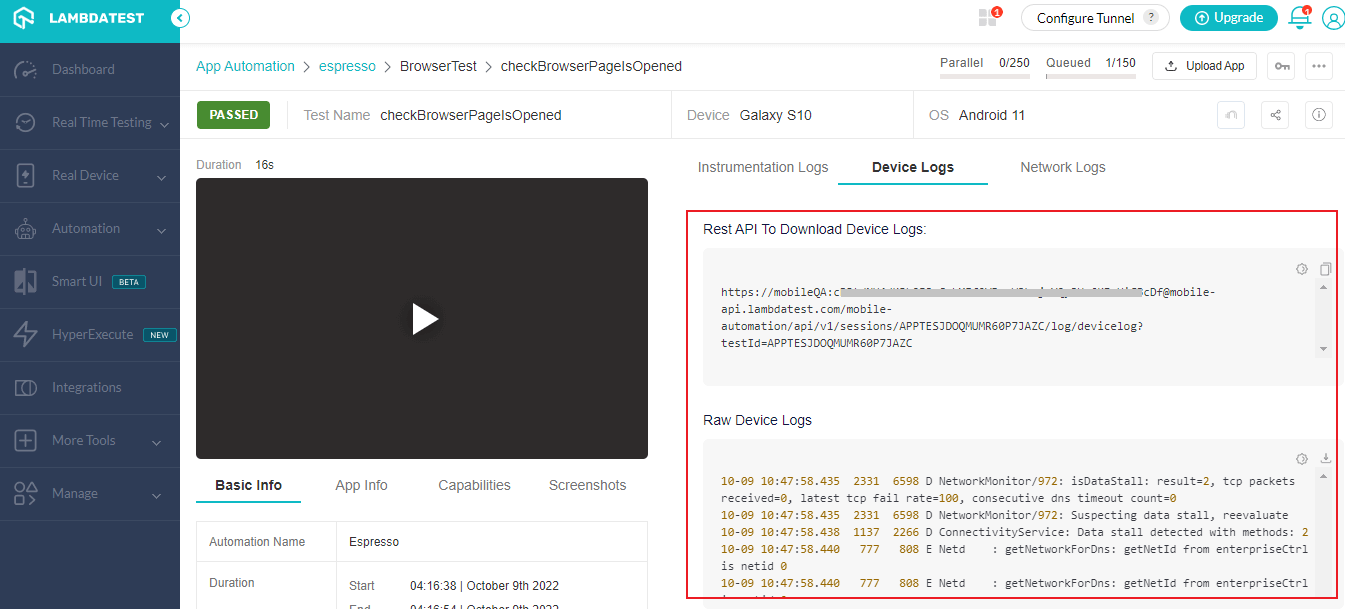This screenshot has width=1345, height=609.
Task: Copy the Rest API device log URL
Action: [x=1325, y=269]
